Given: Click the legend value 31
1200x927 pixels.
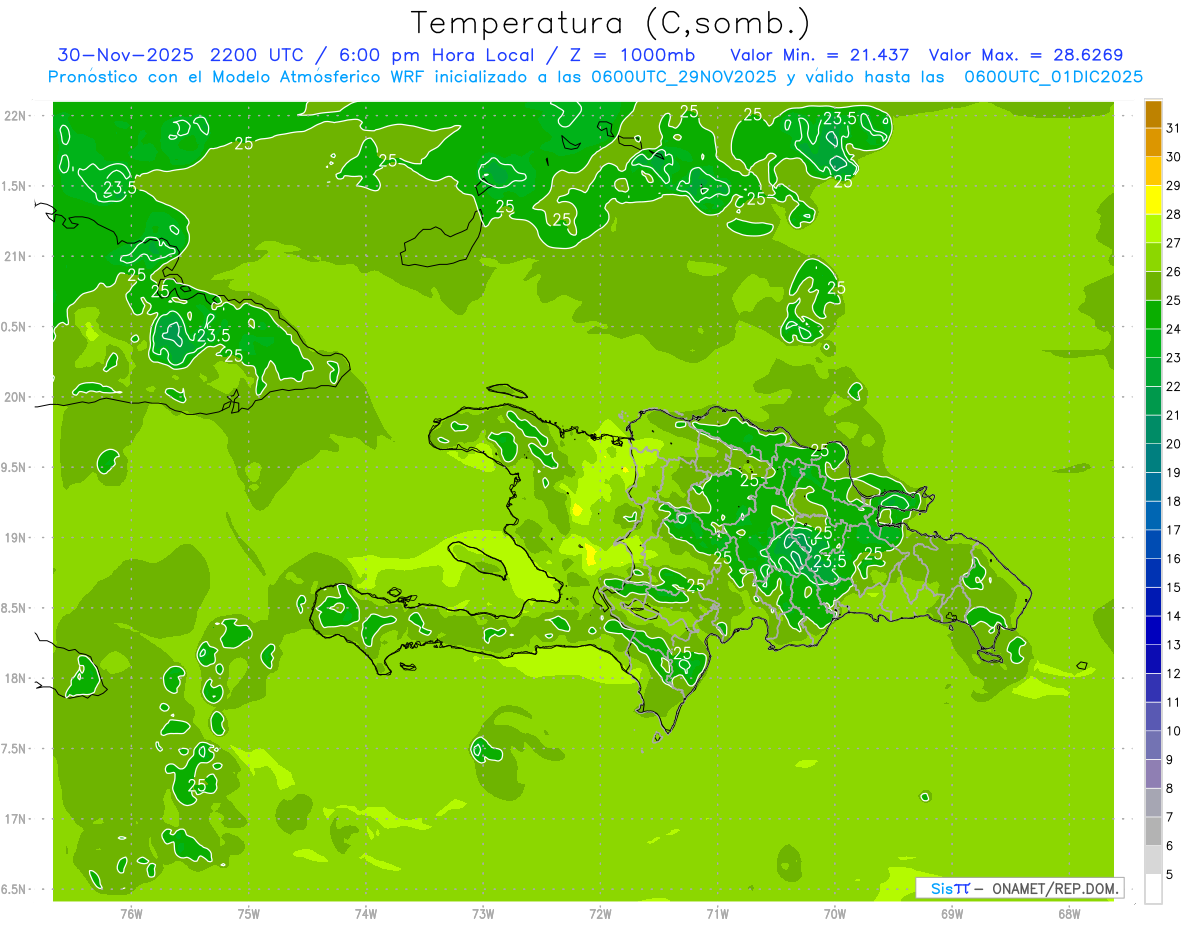Looking at the screenshot, I should tap(1174, 128).
